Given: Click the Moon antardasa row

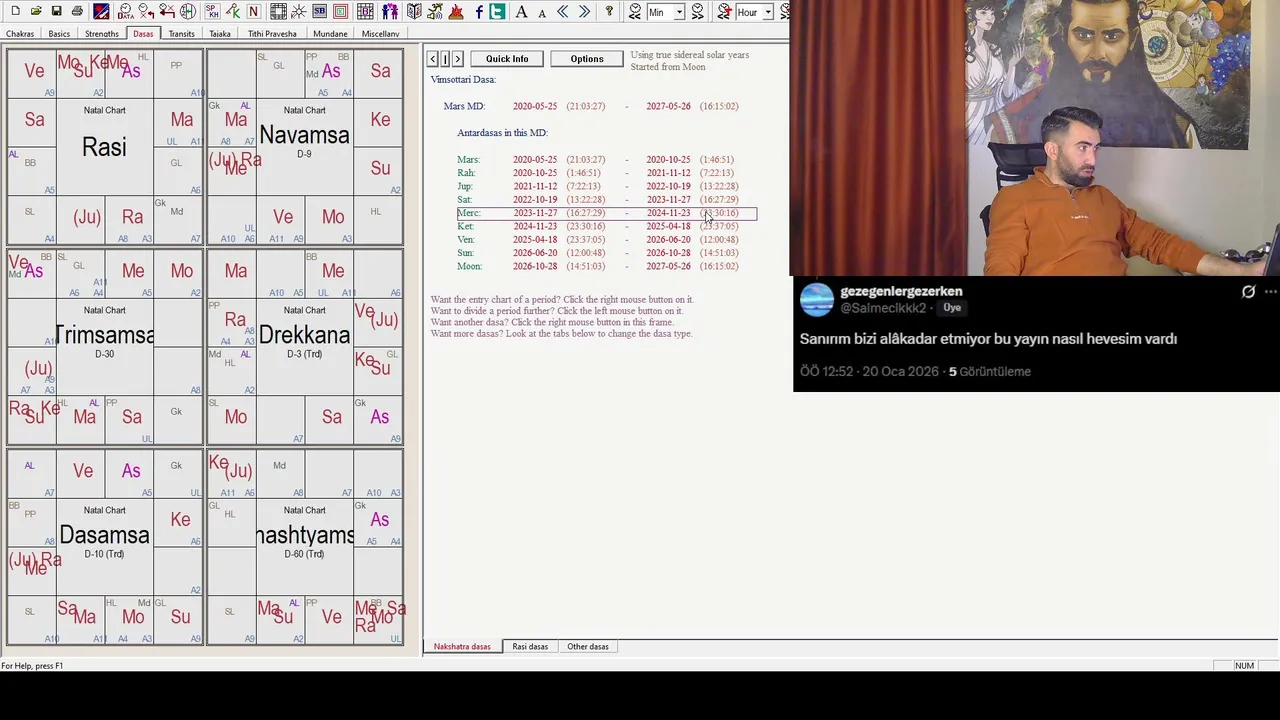Looking at the screenshot, I should pos(596,266).
